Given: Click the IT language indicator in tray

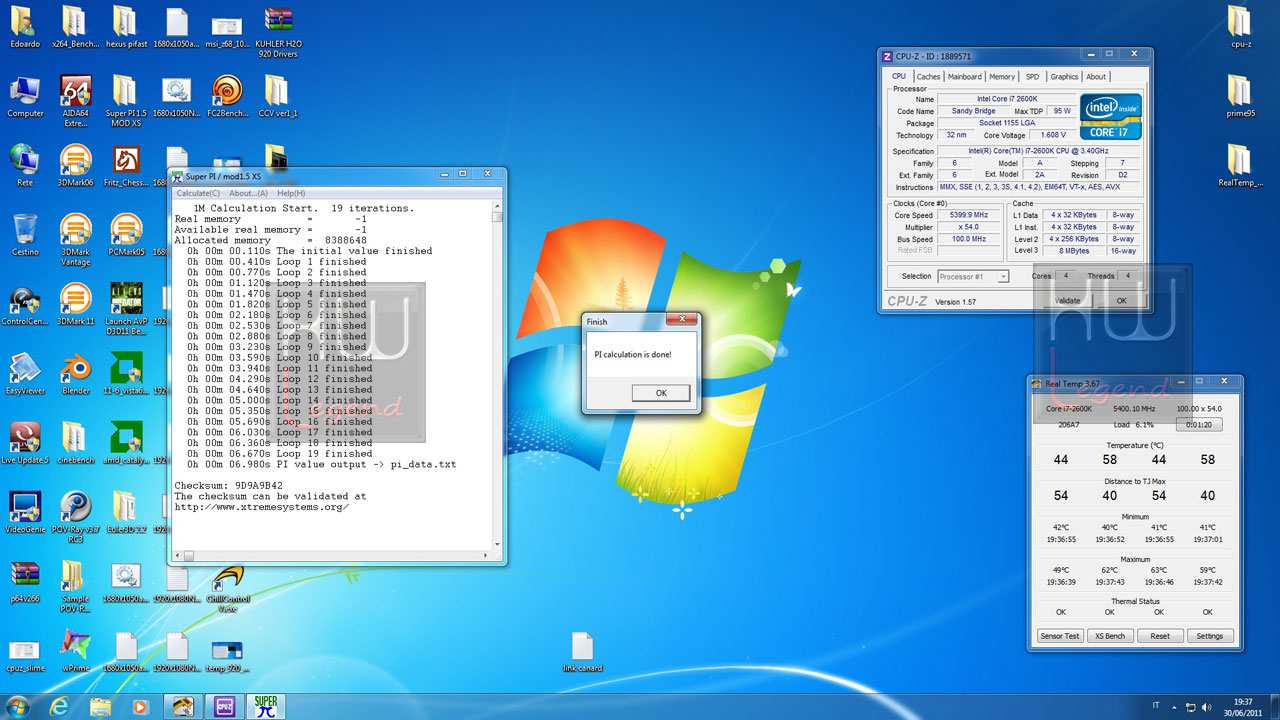Looking at the screenshot, I should coord(1157,706).
